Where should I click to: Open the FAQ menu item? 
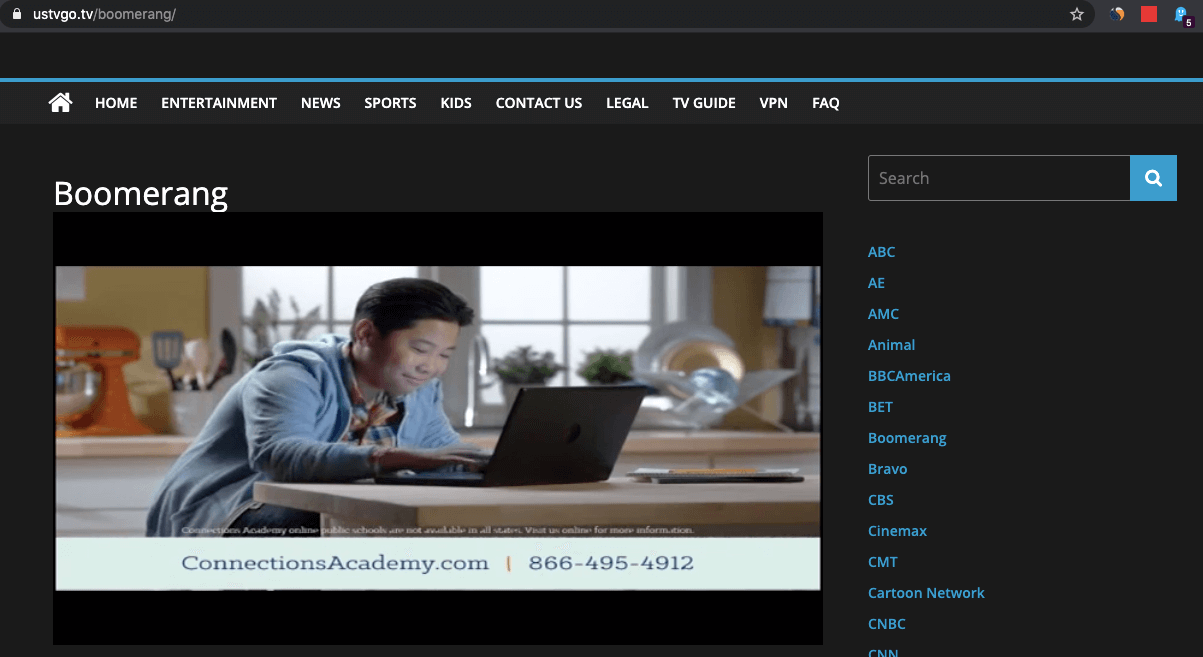click(x=826, y=103)
